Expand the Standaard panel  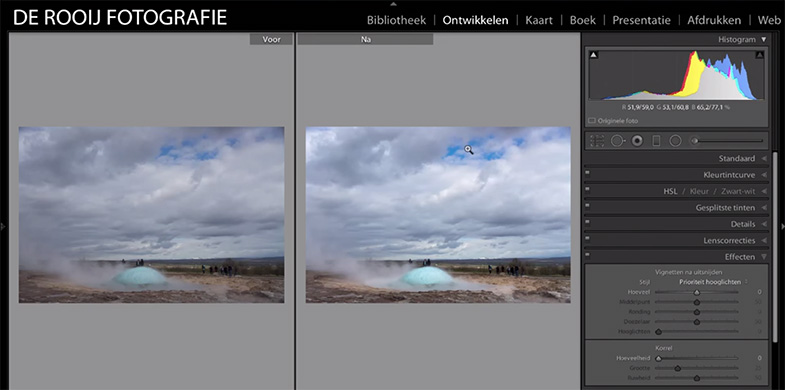pyautogui.click(x=764, y=159)
